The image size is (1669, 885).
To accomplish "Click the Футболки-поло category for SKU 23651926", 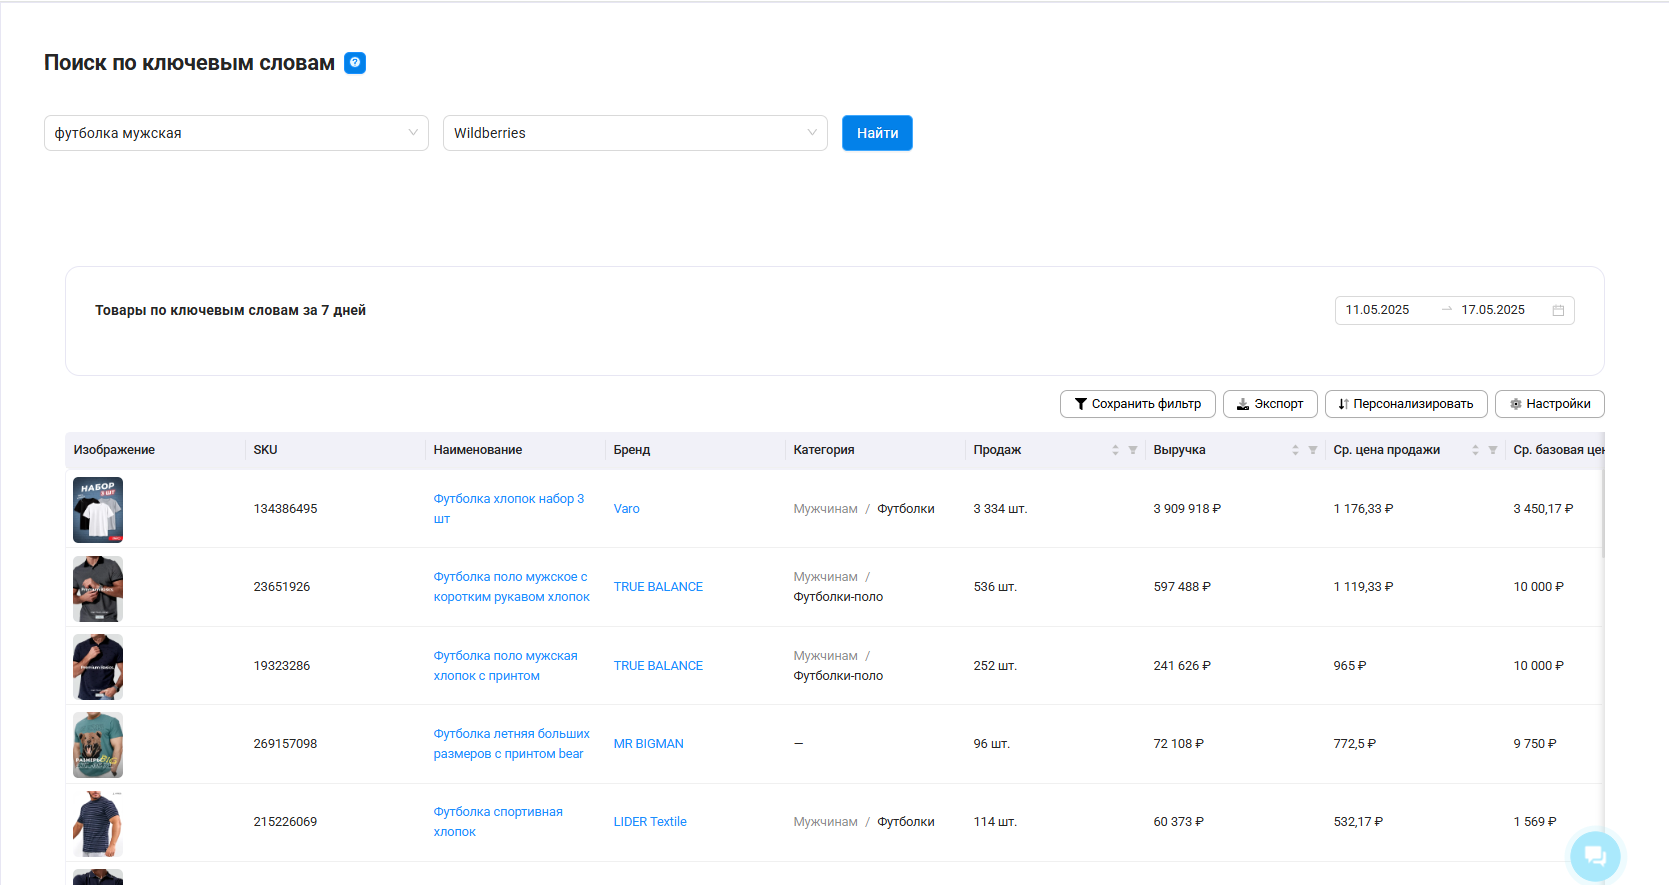I will point(838,597).
